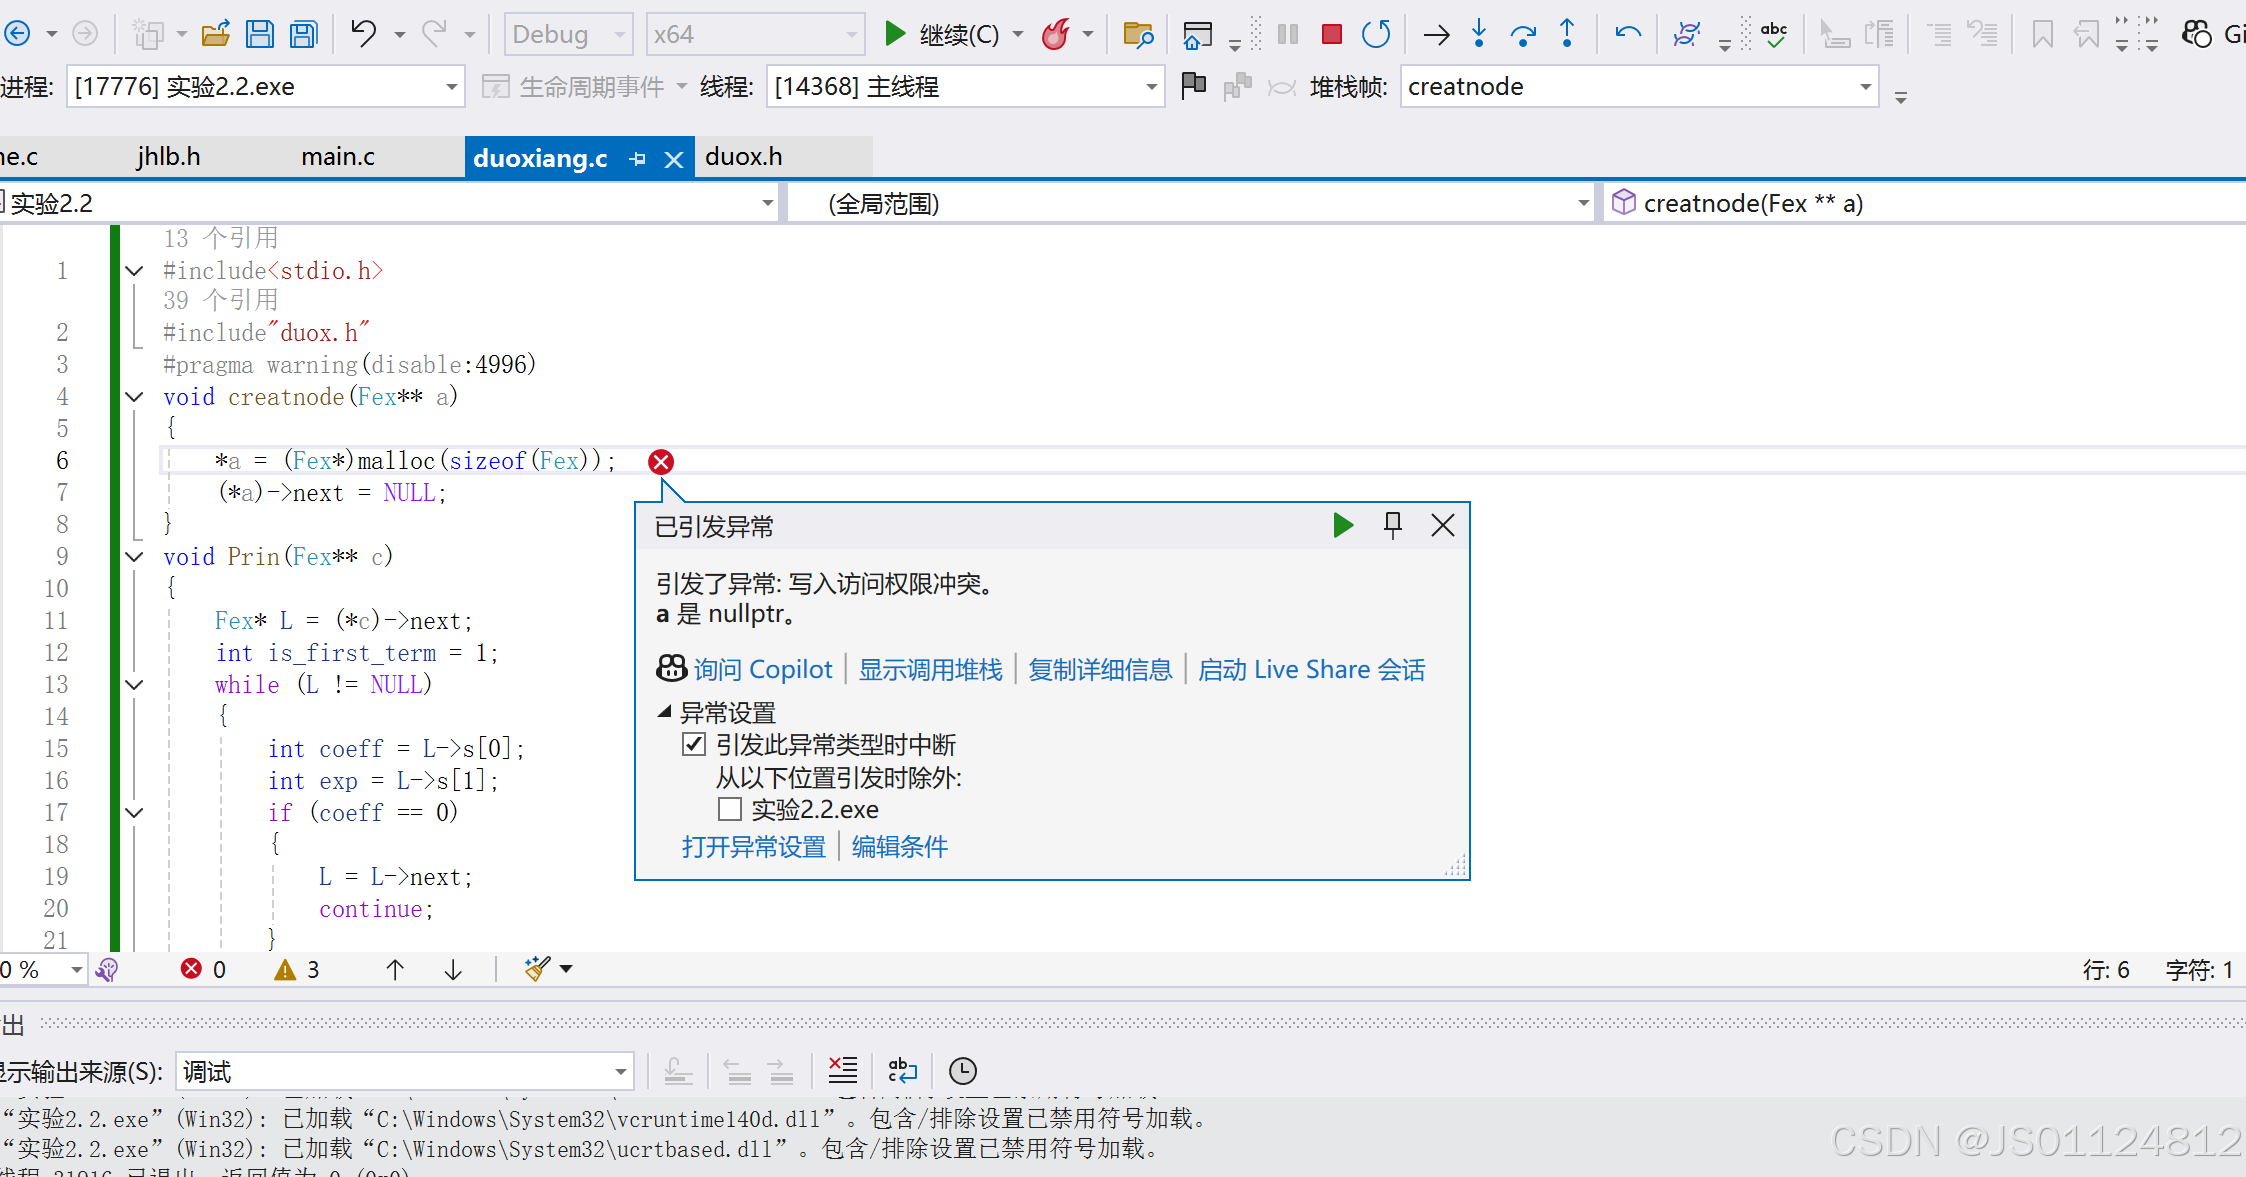
Task: Save all files with stacked disks icon
Action: [303, 34]
